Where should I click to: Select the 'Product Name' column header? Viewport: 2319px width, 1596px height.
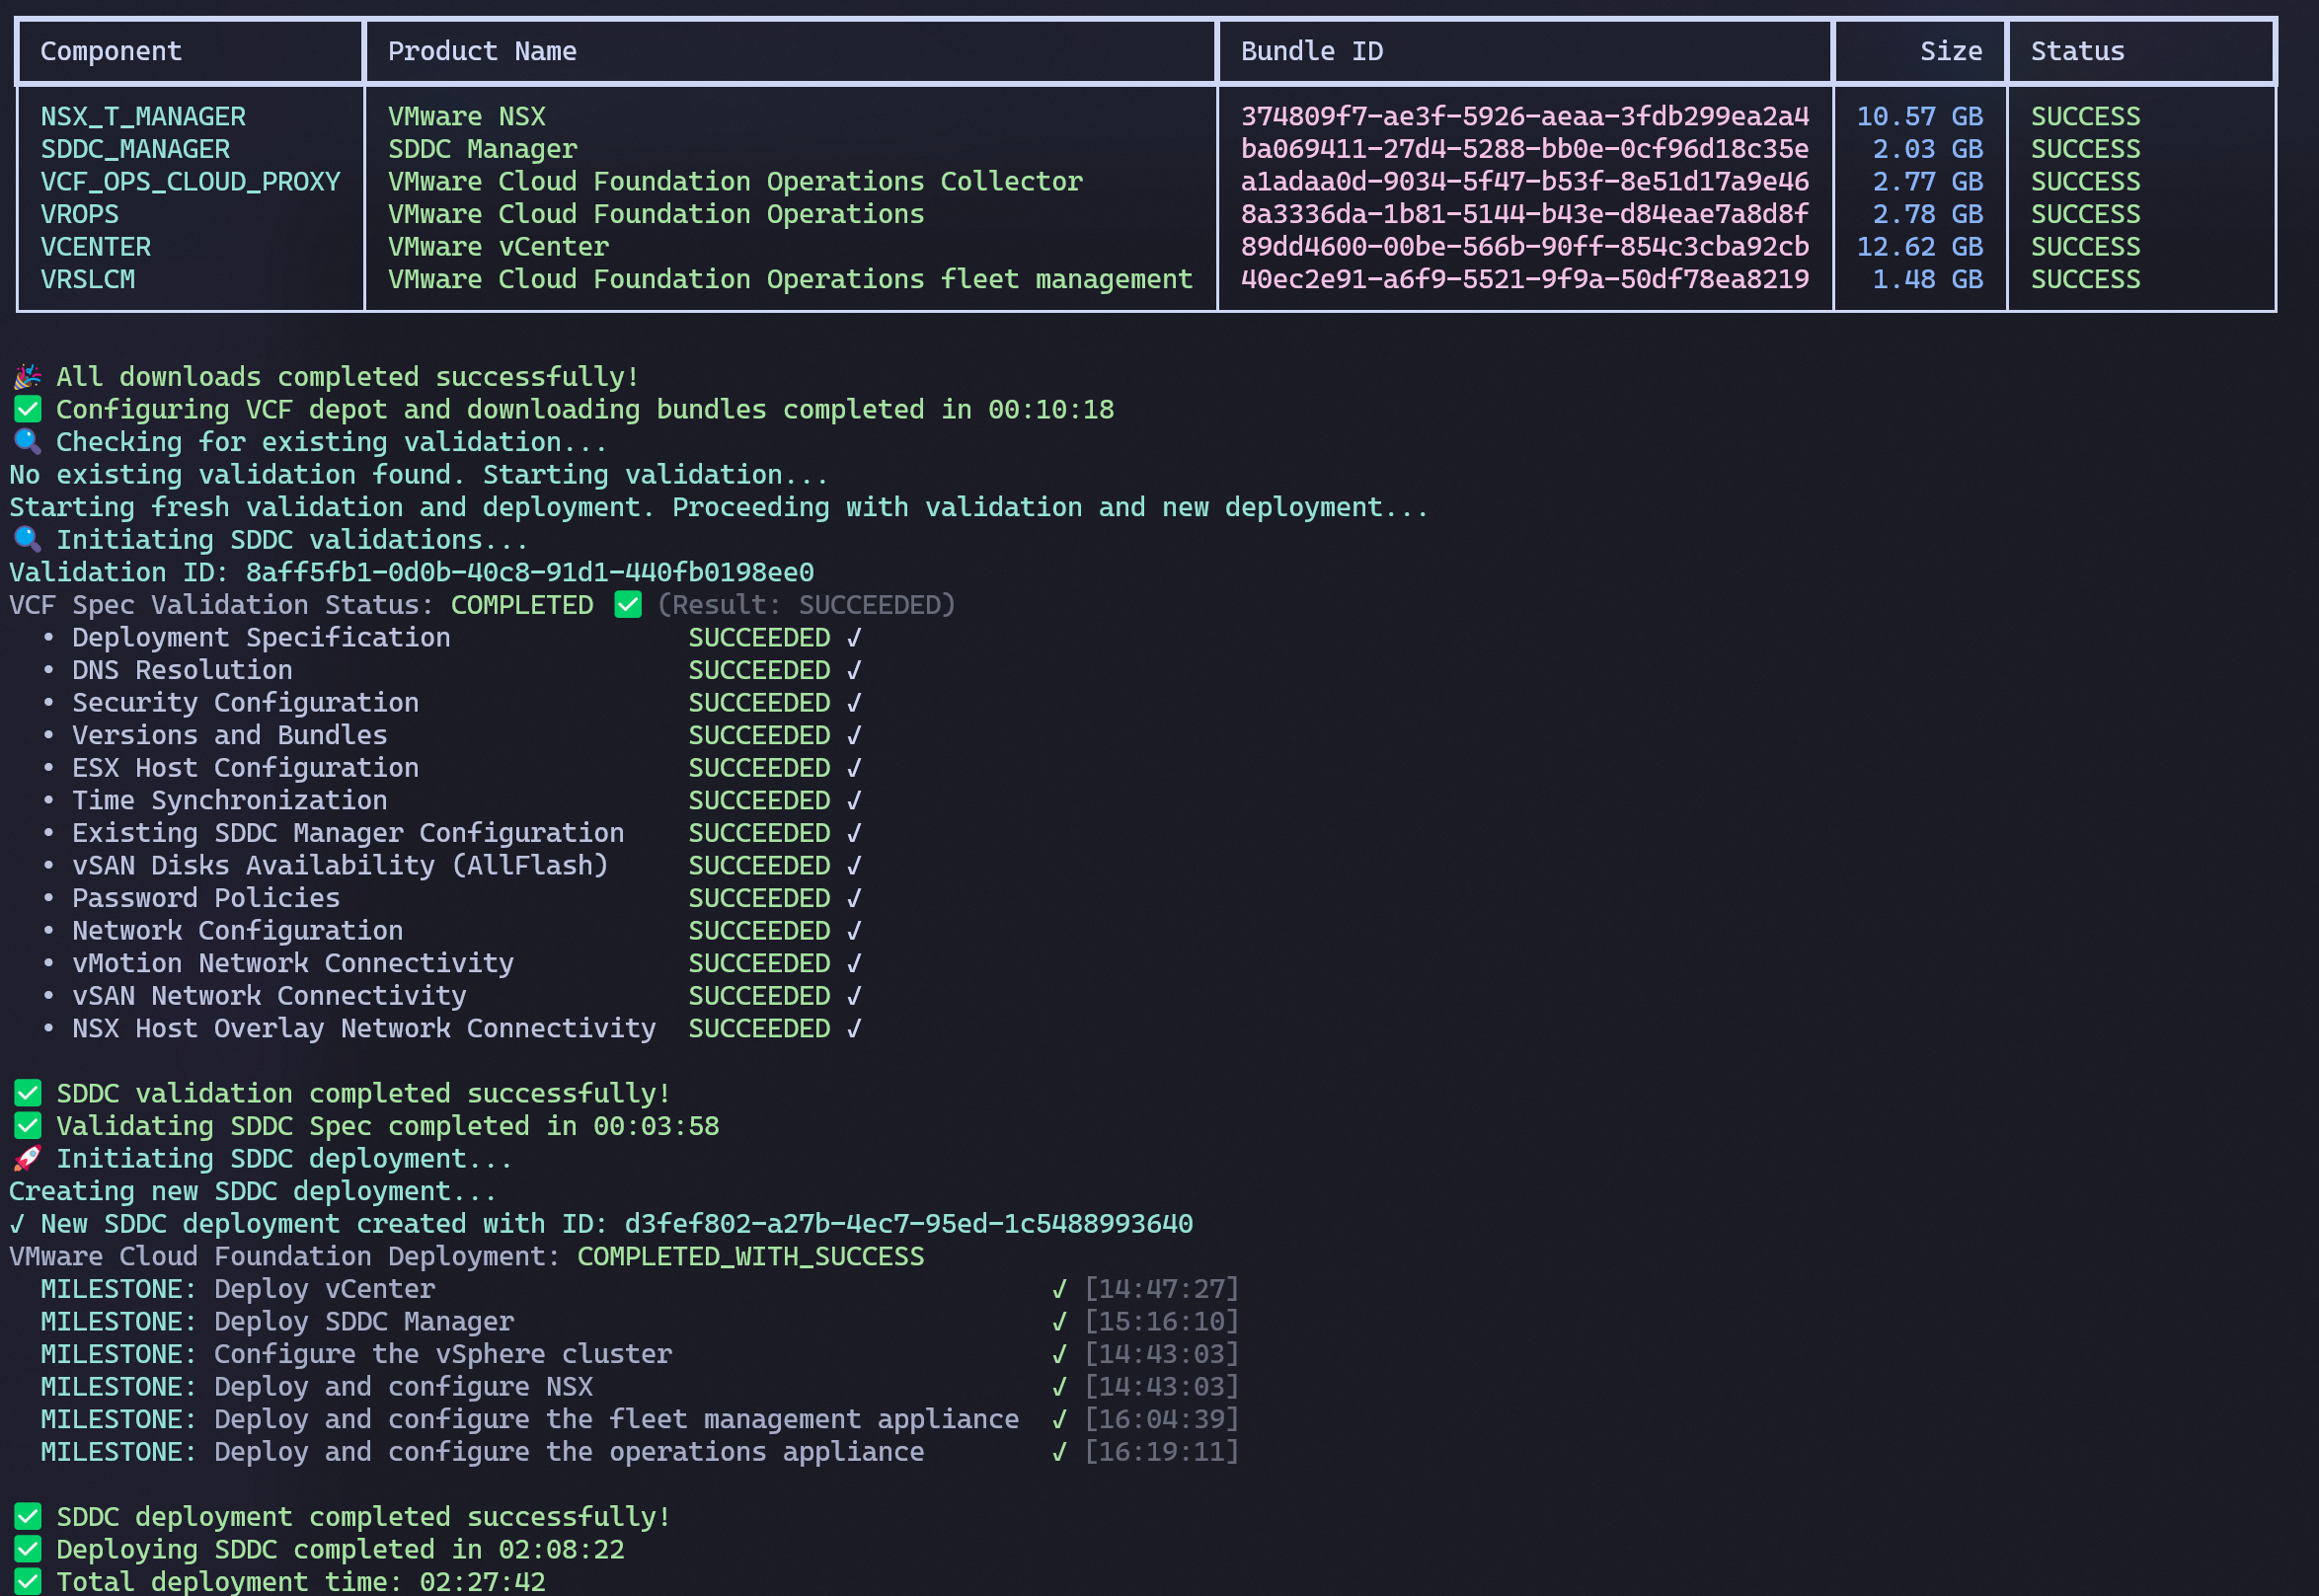(482, 51)
